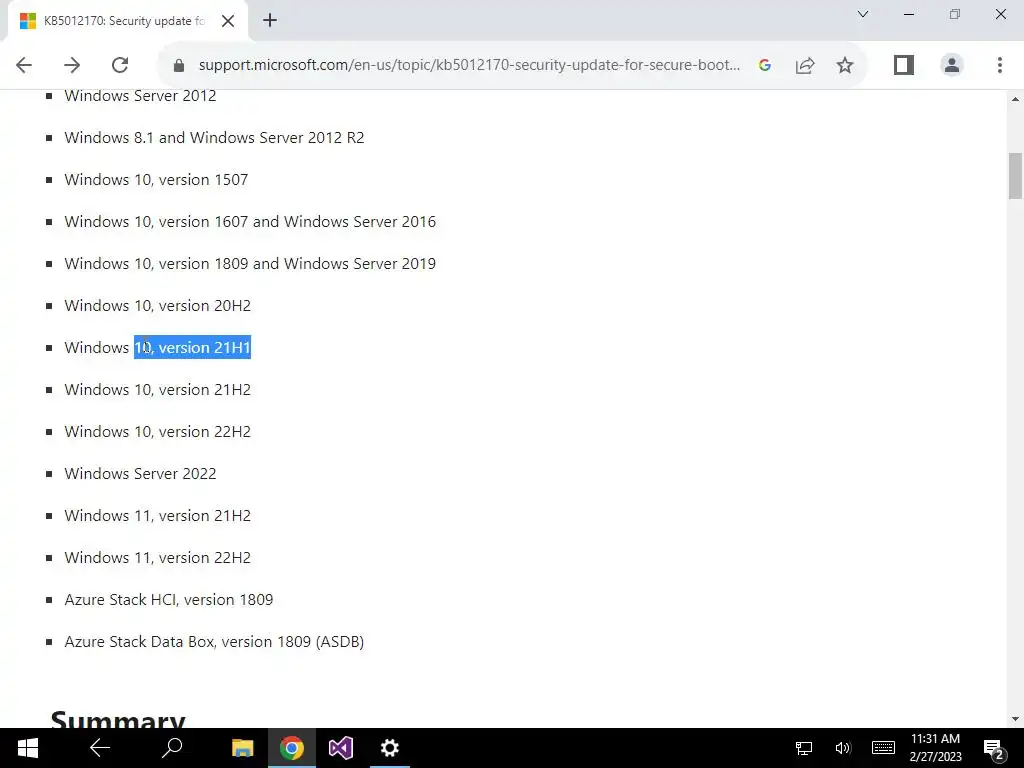Screen dimensions: 1024x768
Task: Click 'Windows 11, version 21H2' list item
Action: 157,516
